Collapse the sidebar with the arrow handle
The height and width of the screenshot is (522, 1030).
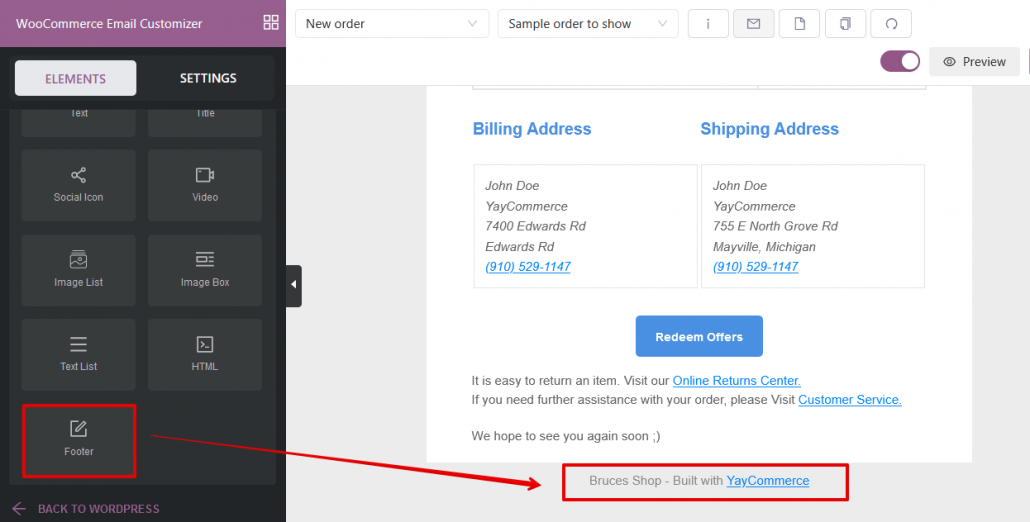[294, 286]
